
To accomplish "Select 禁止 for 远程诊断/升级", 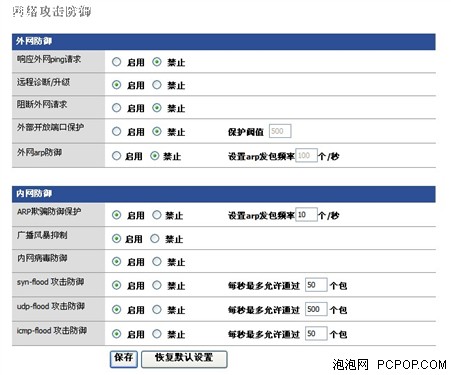I will point(157,85).
